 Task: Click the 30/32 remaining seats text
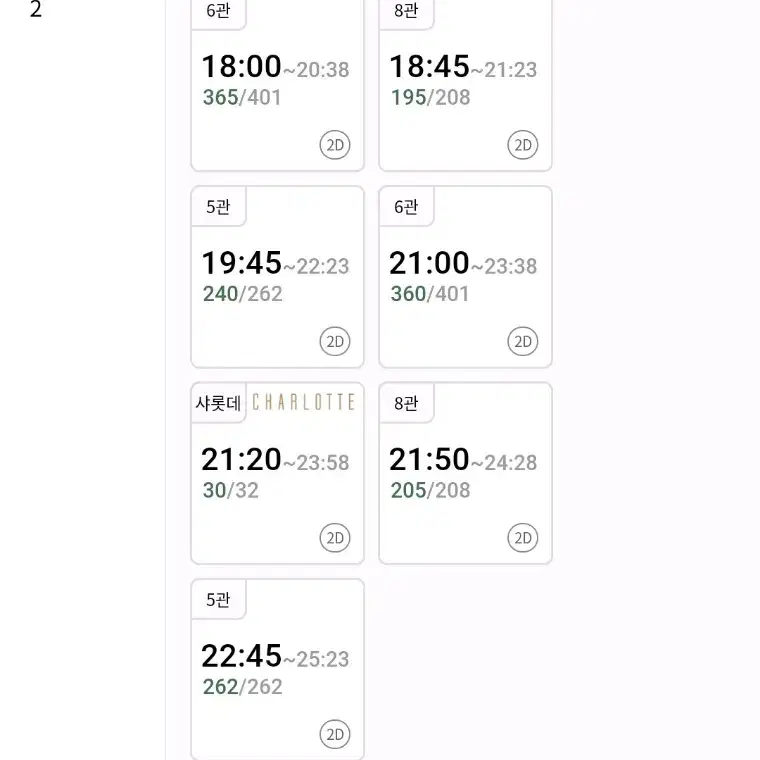point(231,491)
